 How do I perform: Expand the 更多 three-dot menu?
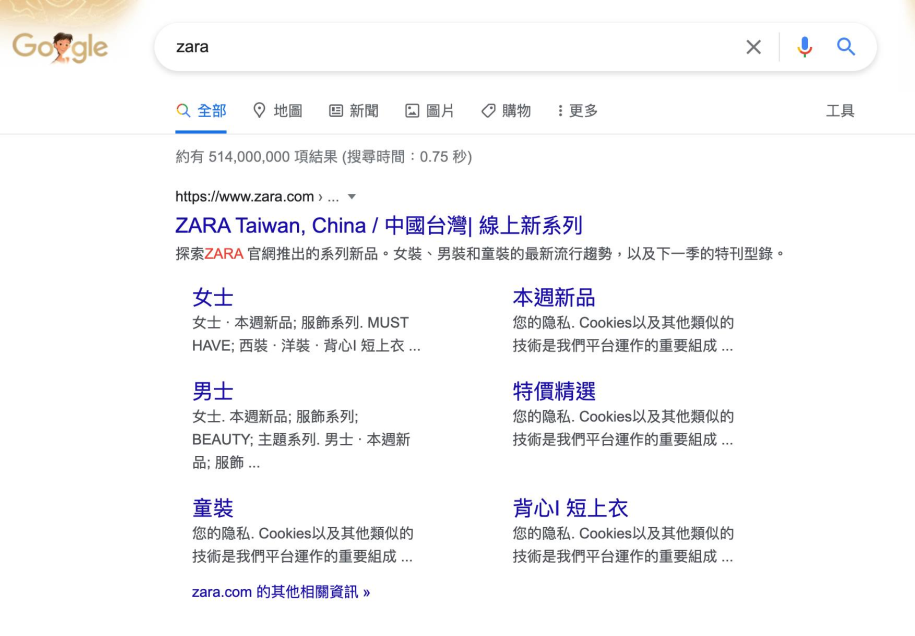point(577,110)
